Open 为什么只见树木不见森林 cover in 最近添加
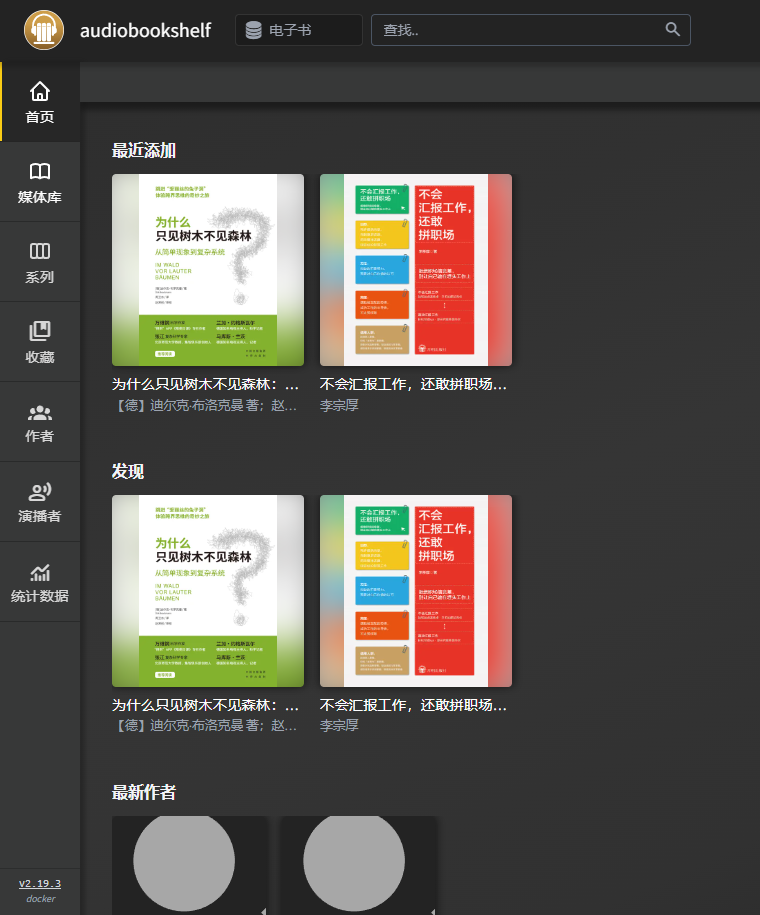The height and width of the screenshot is (915, 760). [208, 270]
